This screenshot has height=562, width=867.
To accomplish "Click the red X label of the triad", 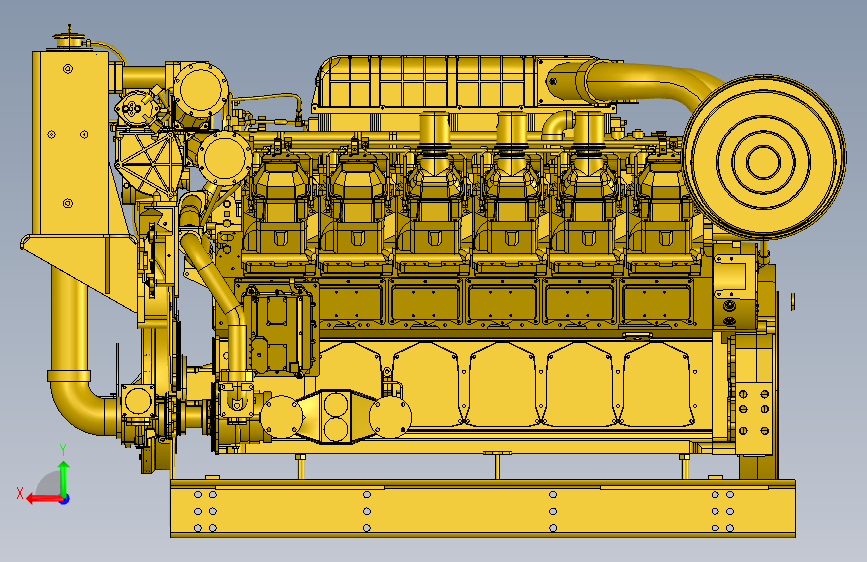I will pos(20,493).
